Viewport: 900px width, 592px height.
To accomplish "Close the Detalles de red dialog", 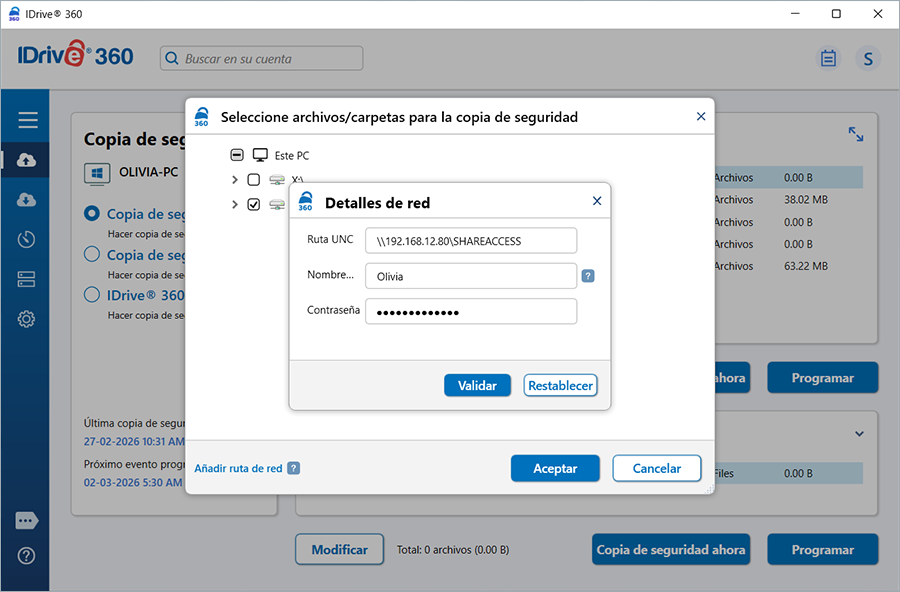I will point(597,200).
